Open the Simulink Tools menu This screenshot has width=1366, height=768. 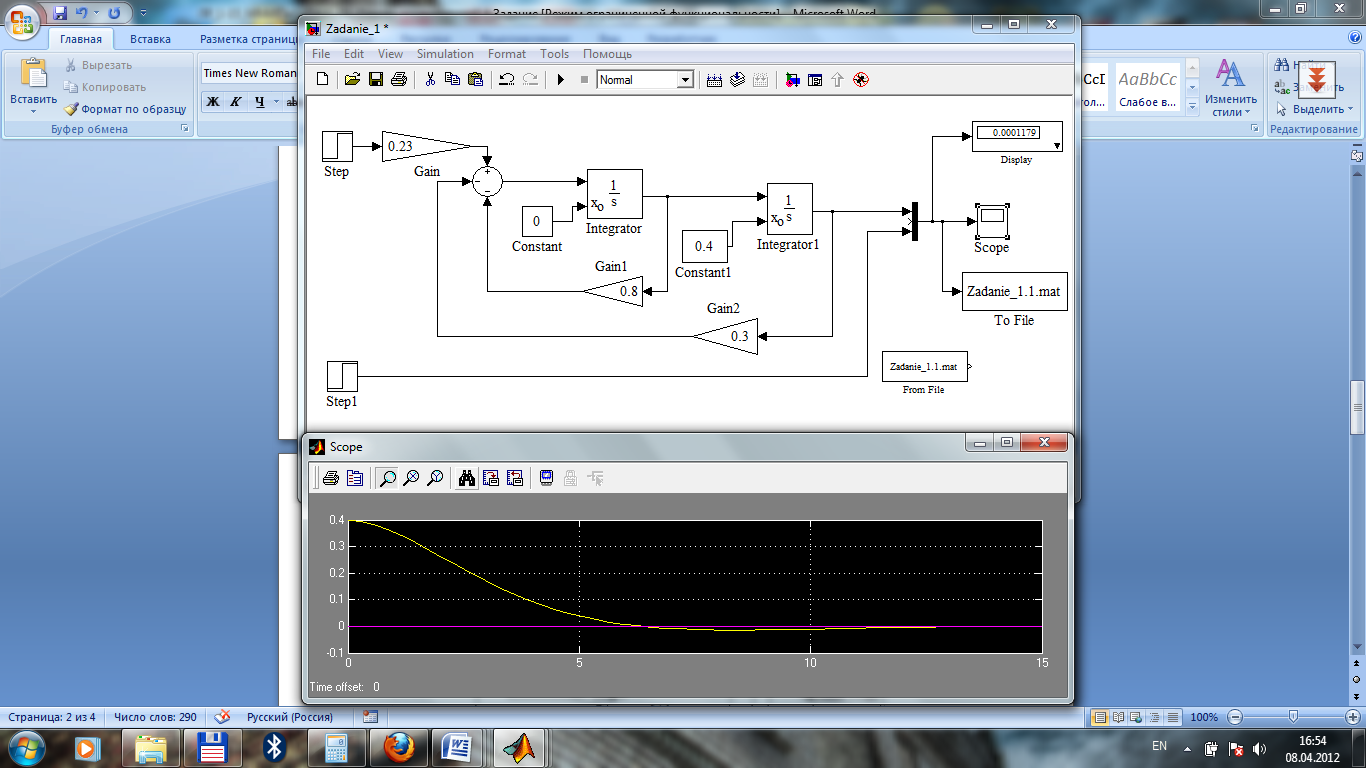pyautogui.click(x=554, y=54)
